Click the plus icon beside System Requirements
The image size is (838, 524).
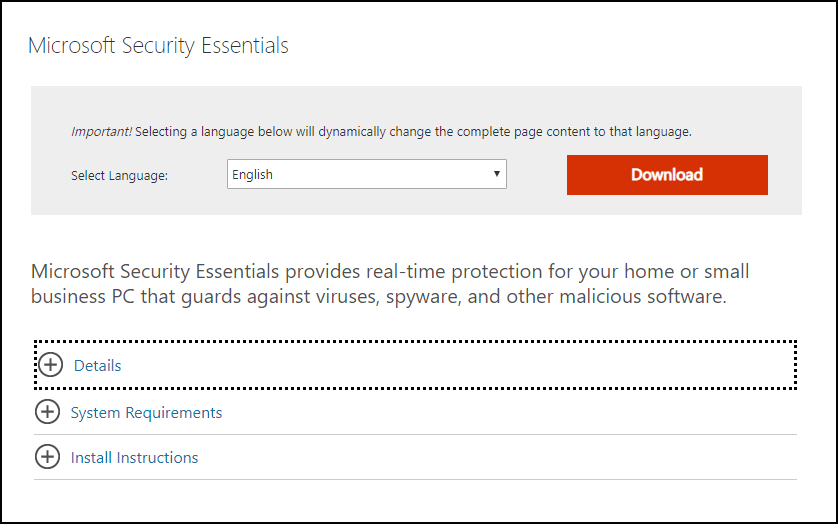(48, 412)
